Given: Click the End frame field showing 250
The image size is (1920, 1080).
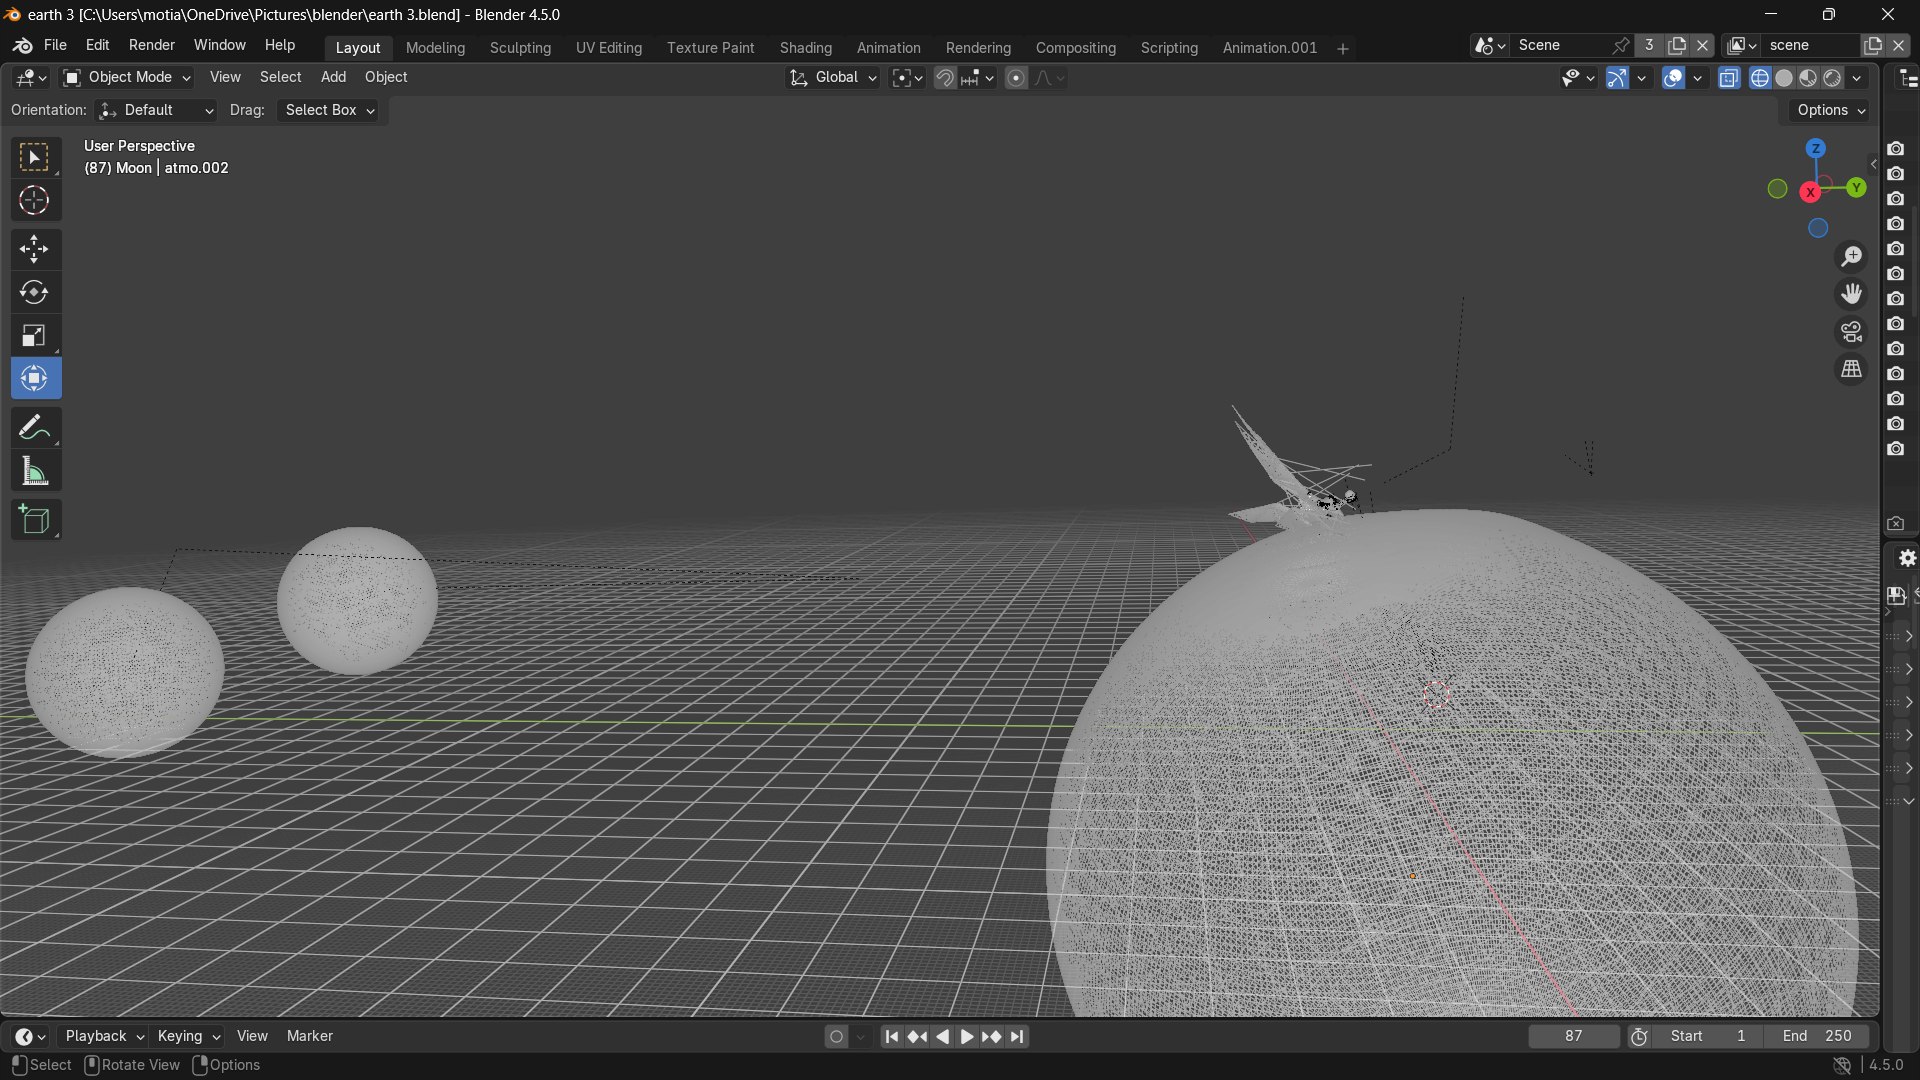Looking at the screenshot, I should 1817,1037.
